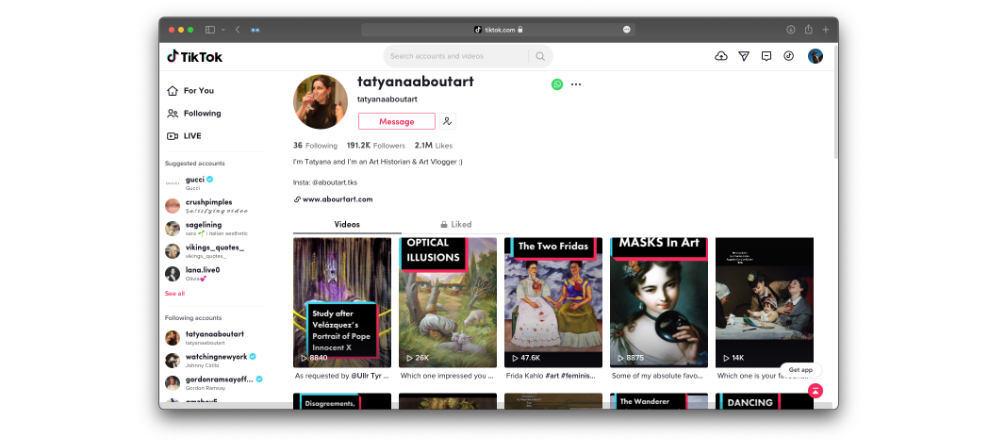Go to the TikTok home logo
Screen dimensions: 1000x444
tap(195, 57)
